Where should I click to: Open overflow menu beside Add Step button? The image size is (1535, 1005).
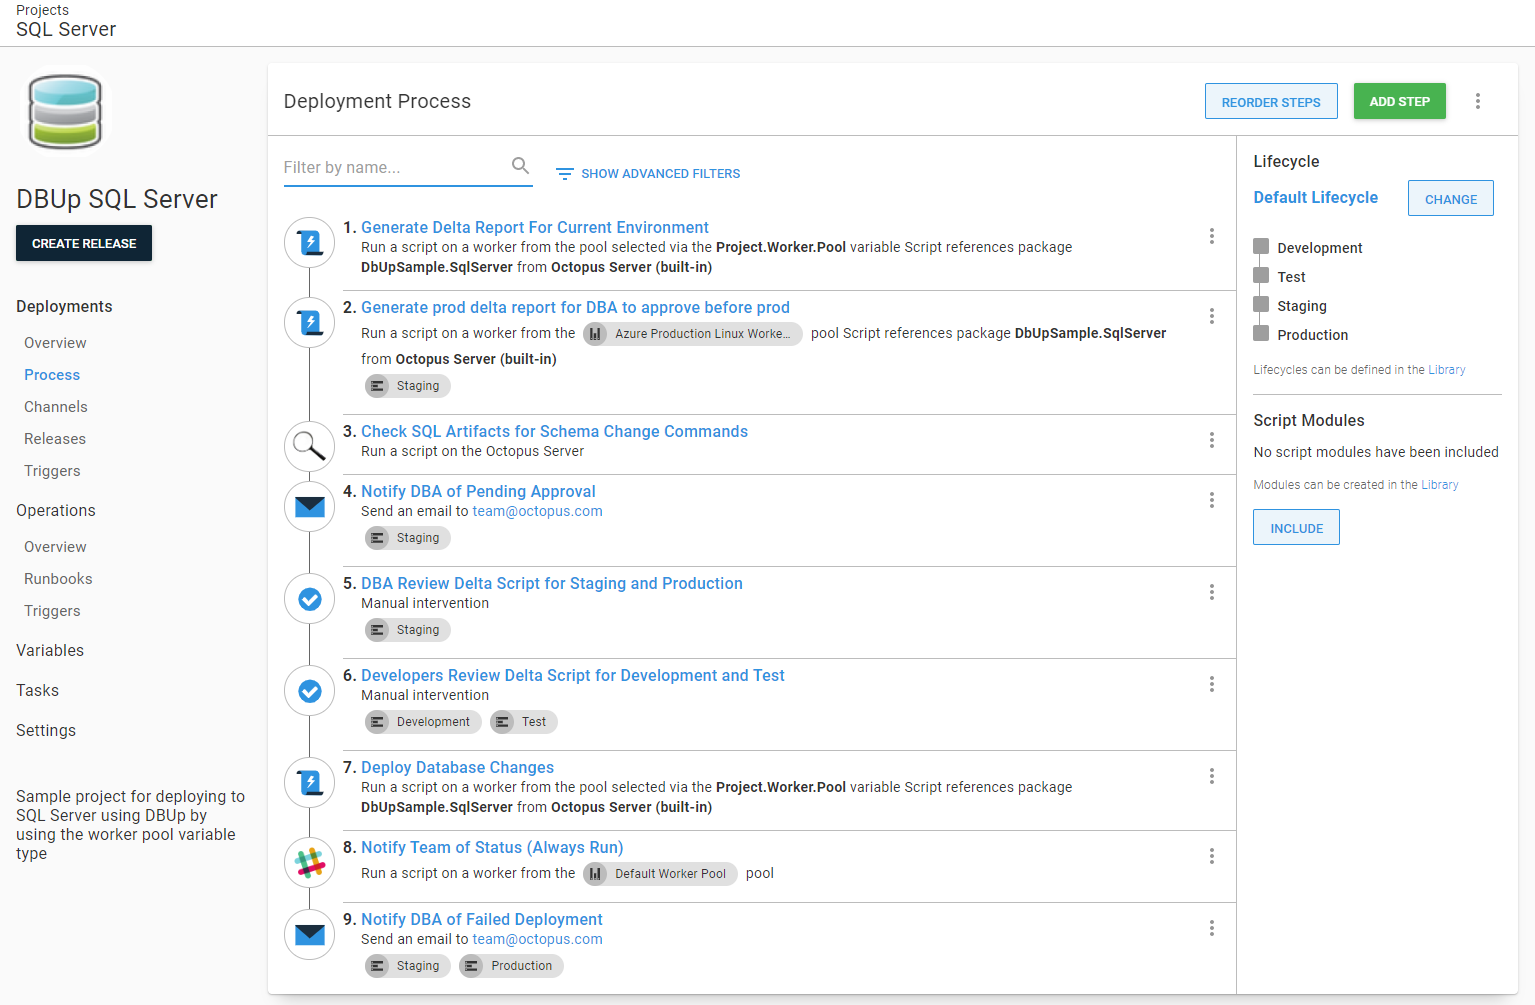[1477, 101]
